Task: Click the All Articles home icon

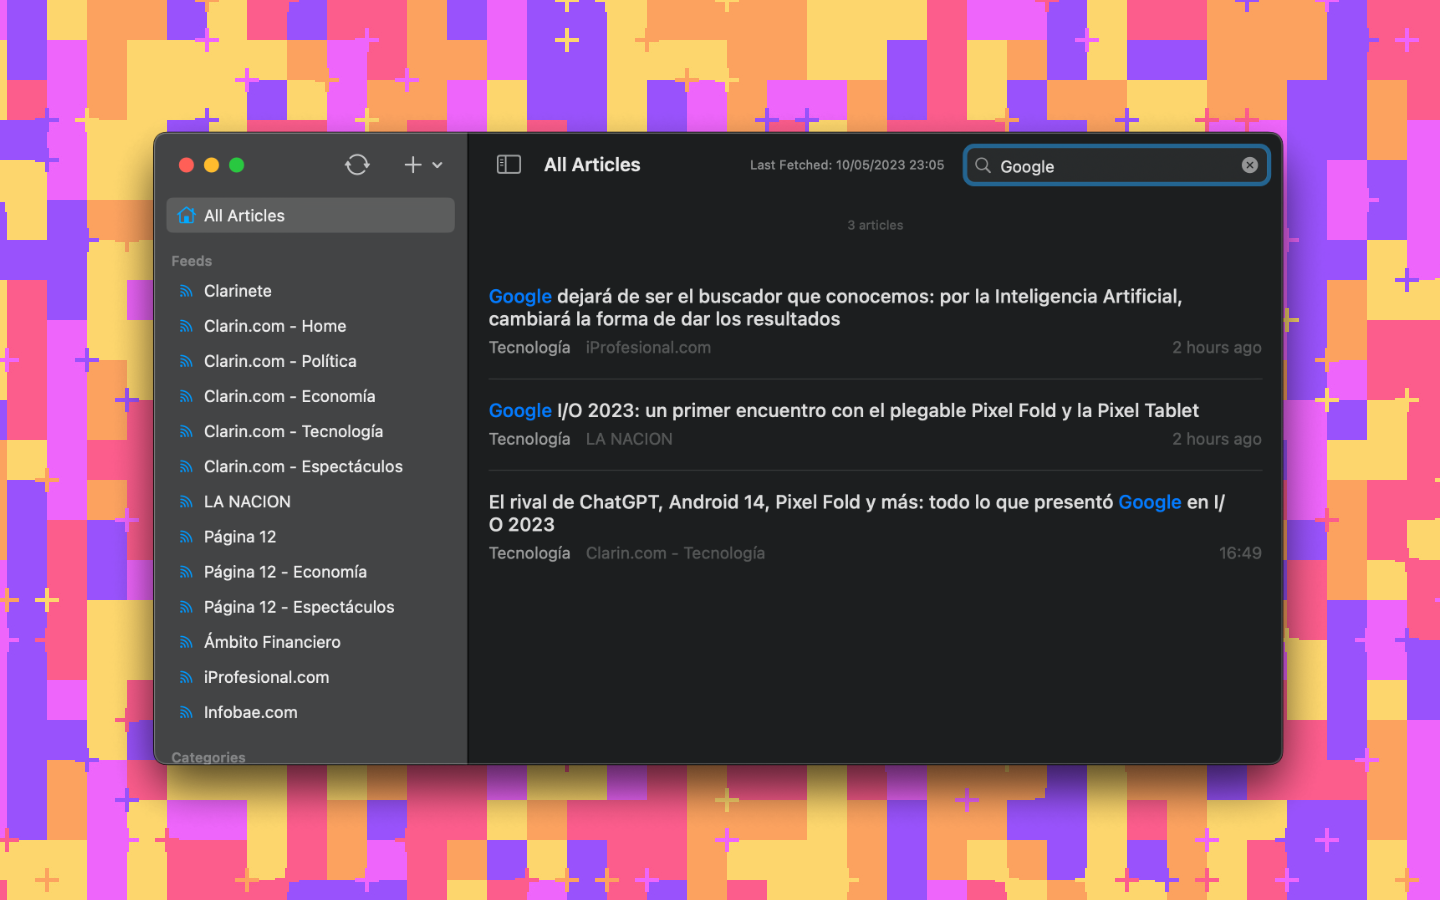Action: click(186, 215)
